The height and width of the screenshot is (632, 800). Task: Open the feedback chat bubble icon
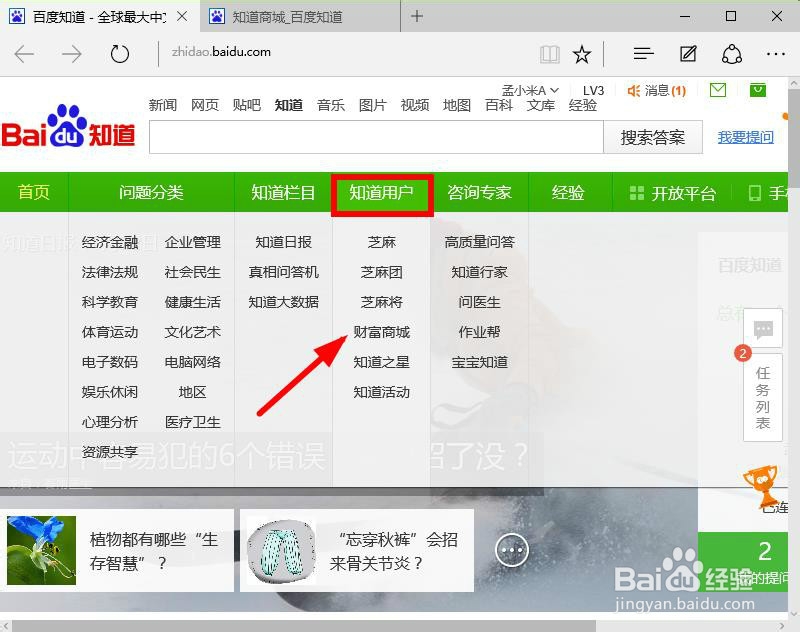[x=763, y=329]
